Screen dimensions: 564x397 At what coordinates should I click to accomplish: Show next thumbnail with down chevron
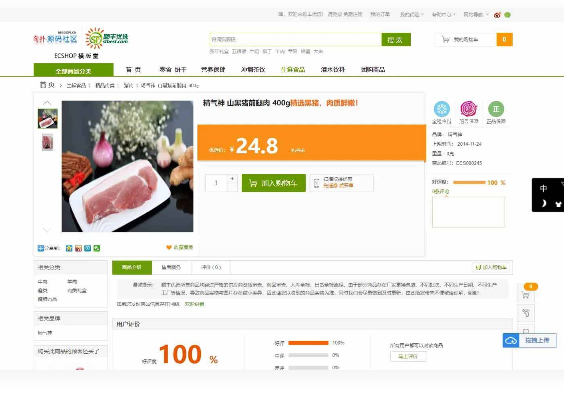pos(47,229)
